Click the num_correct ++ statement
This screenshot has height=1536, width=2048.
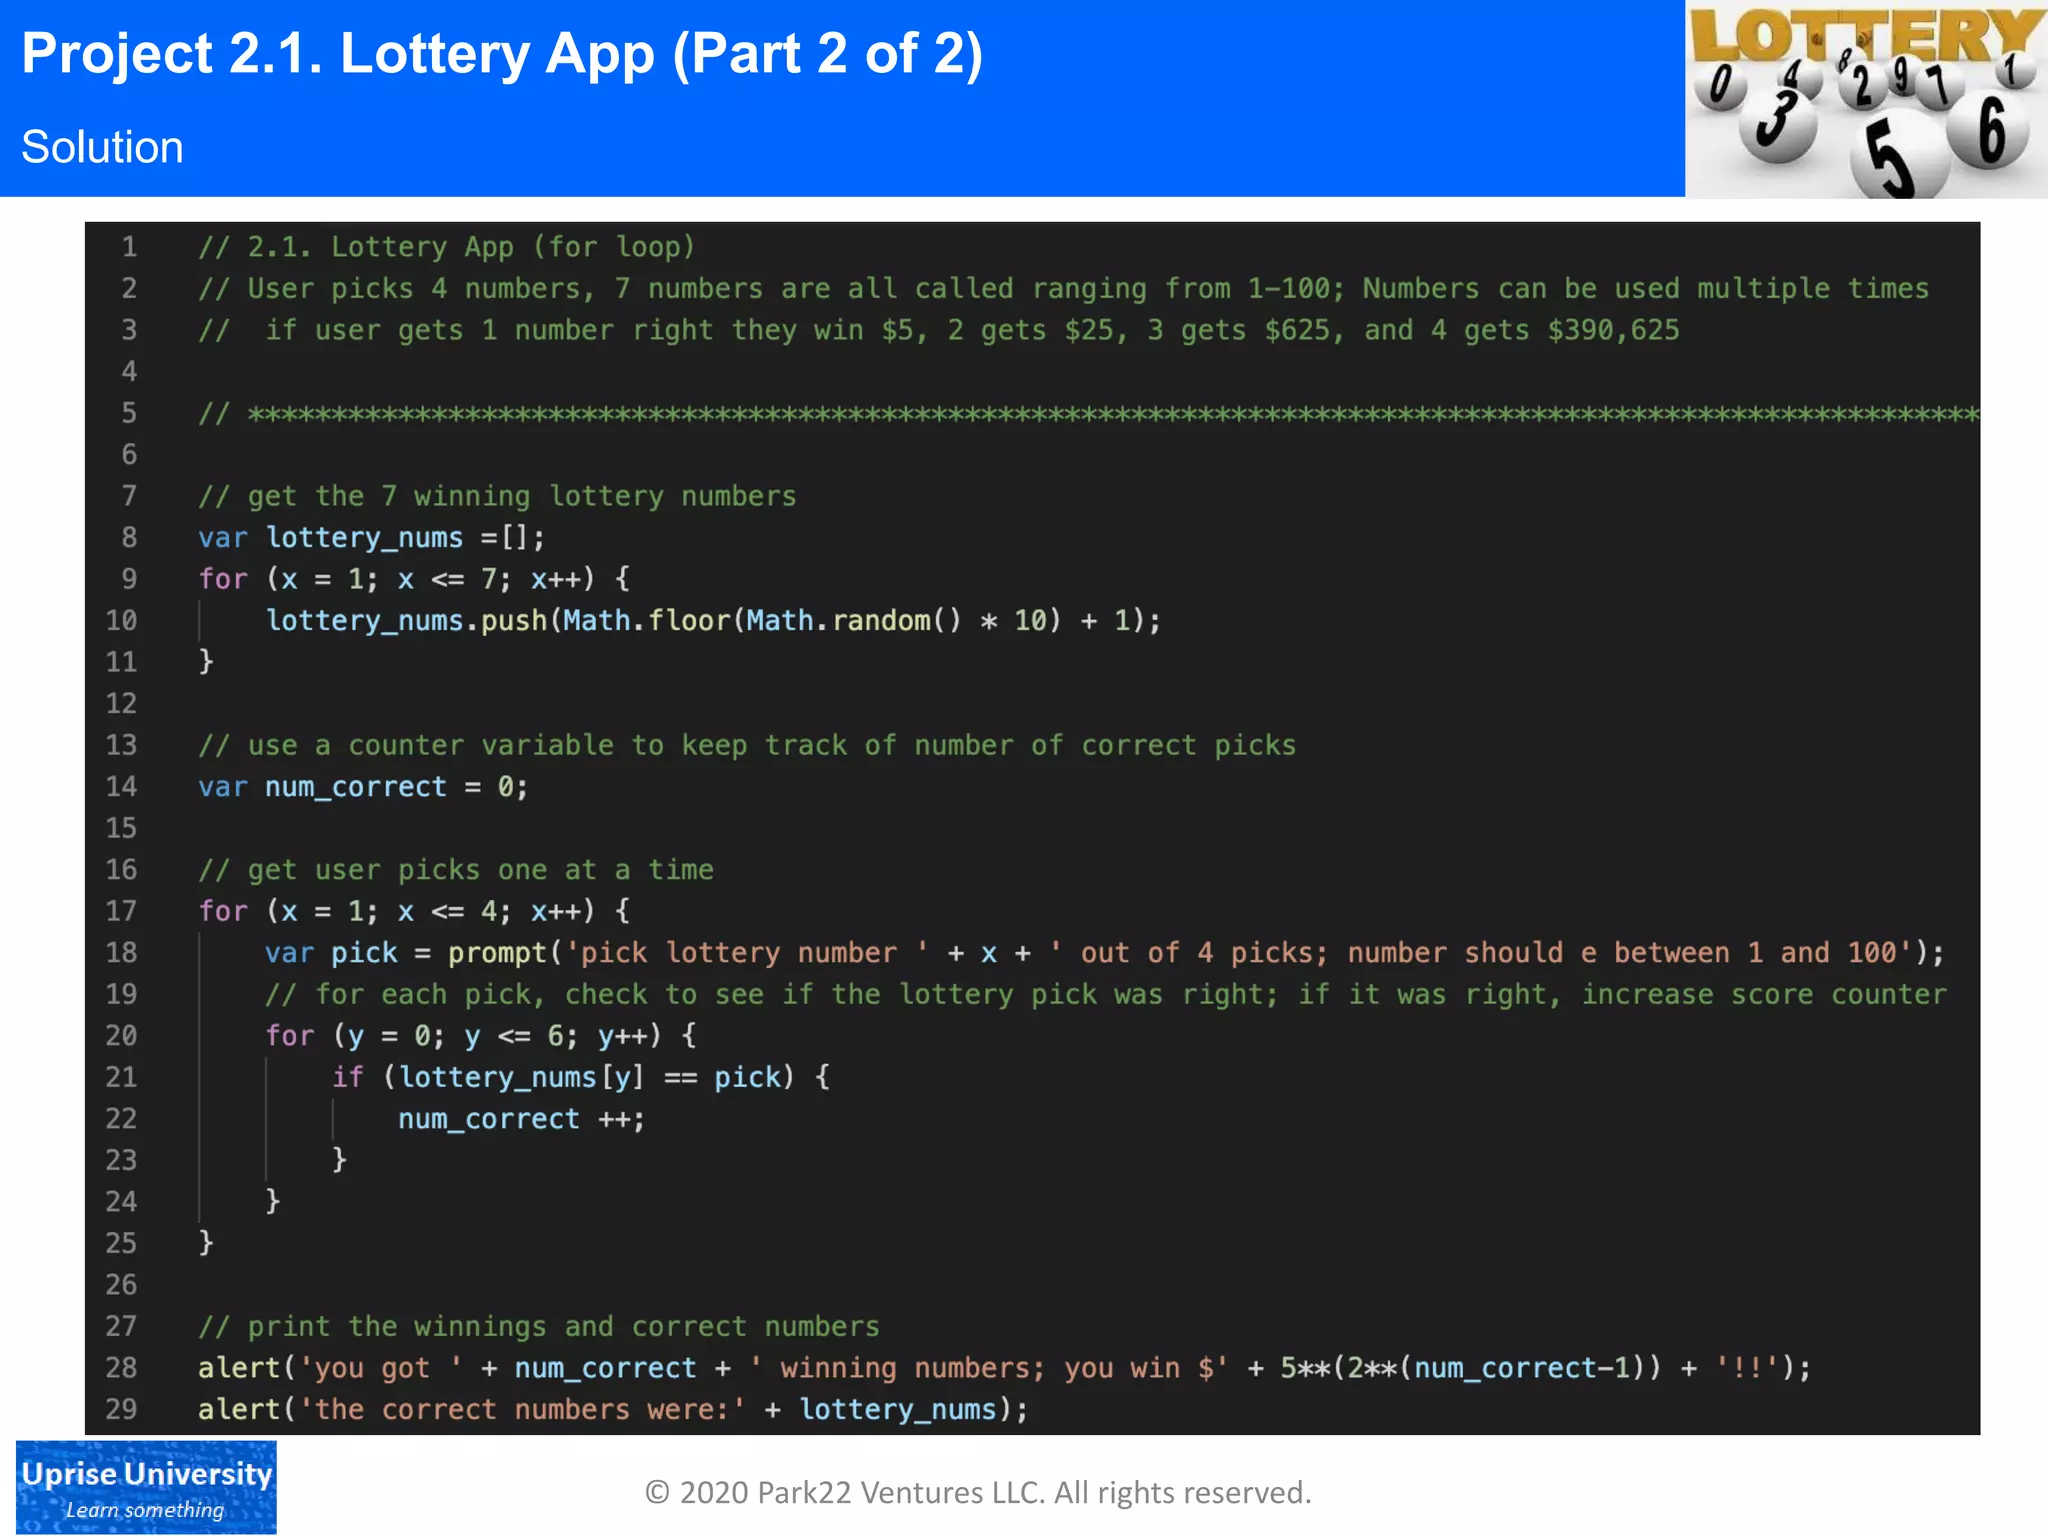coord(521,1119)
